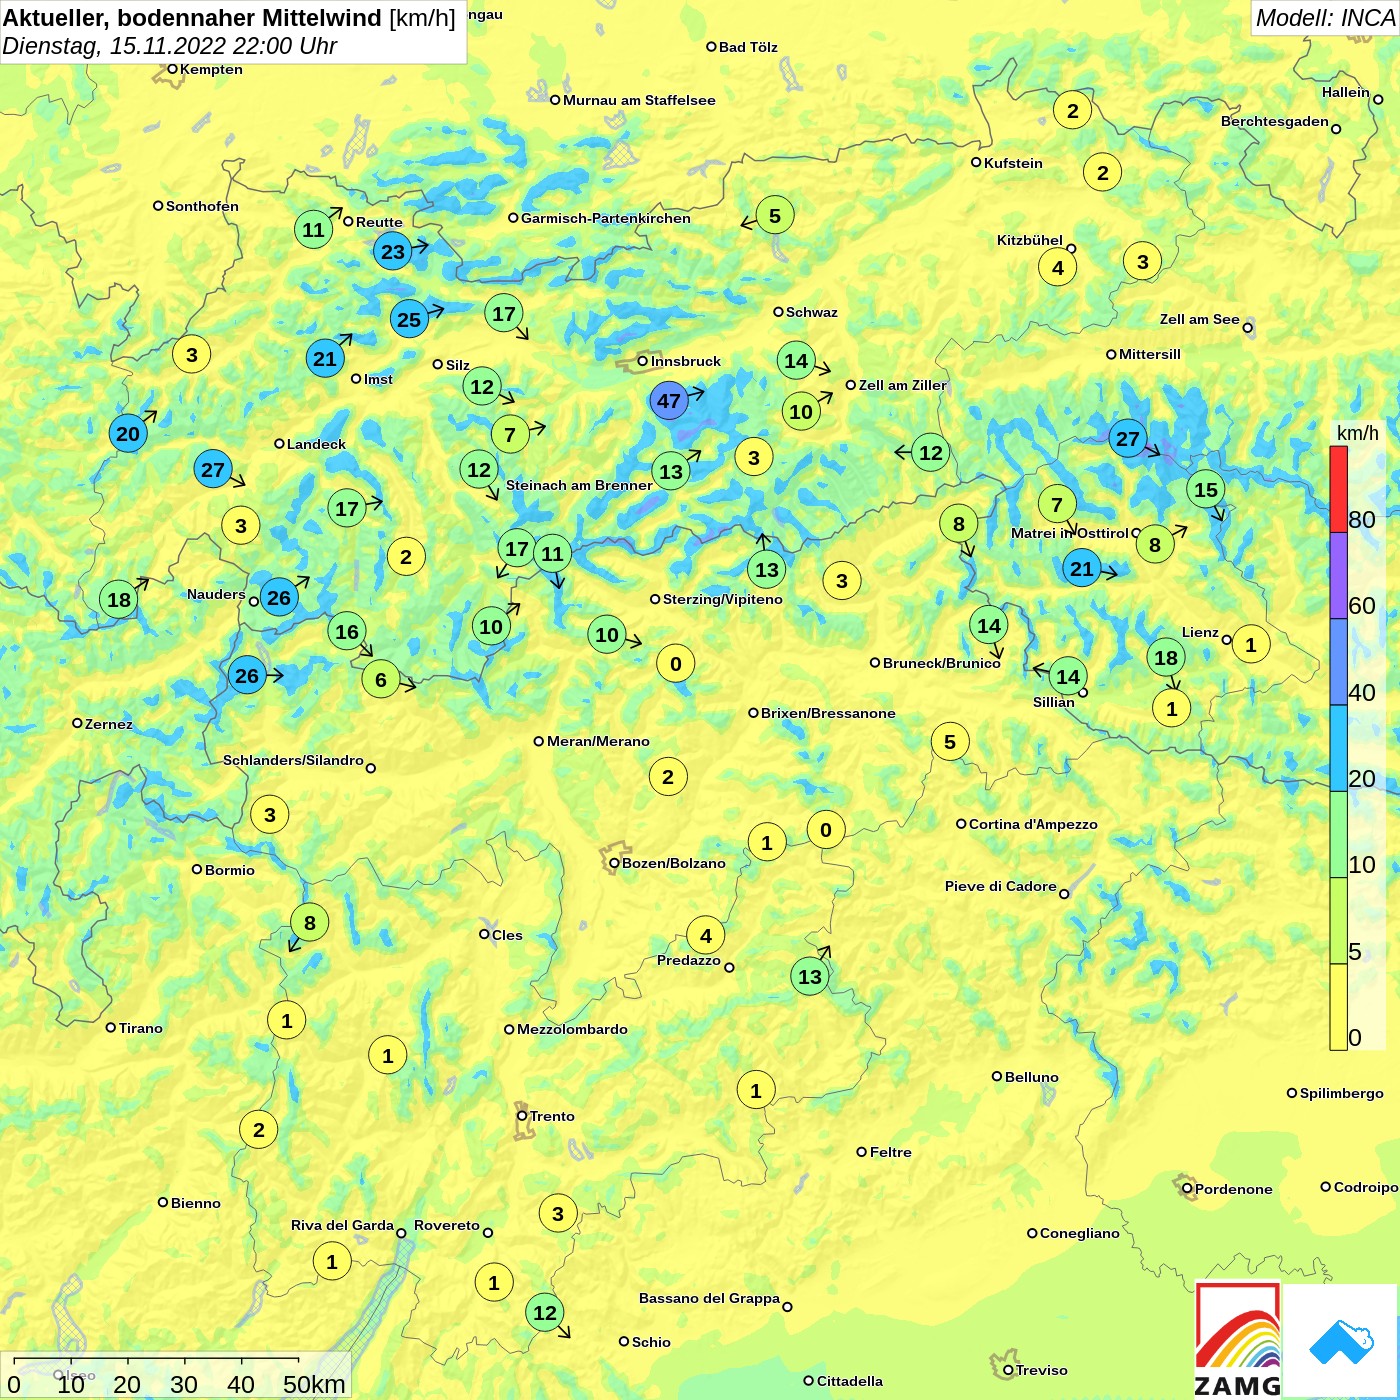This screenshot has height=1400, width=1400.
Task: Select the 'Kempten' city label
Action: coord(211,69)
